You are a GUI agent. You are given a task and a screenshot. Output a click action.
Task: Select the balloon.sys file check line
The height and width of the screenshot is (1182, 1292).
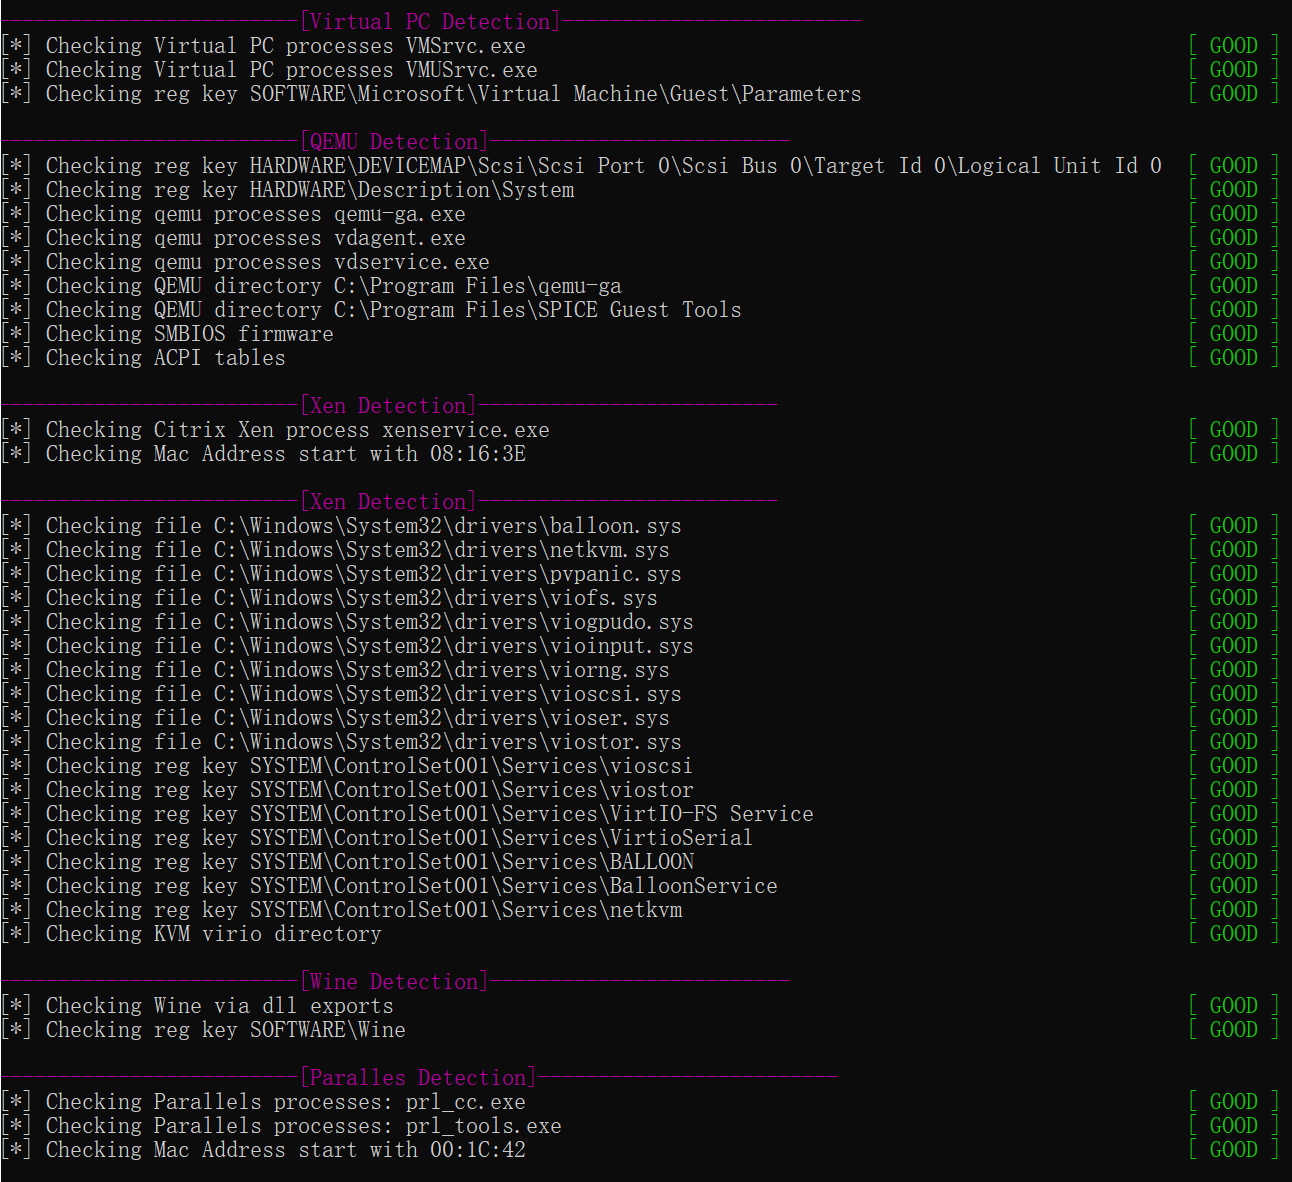(x=341, y=526)
